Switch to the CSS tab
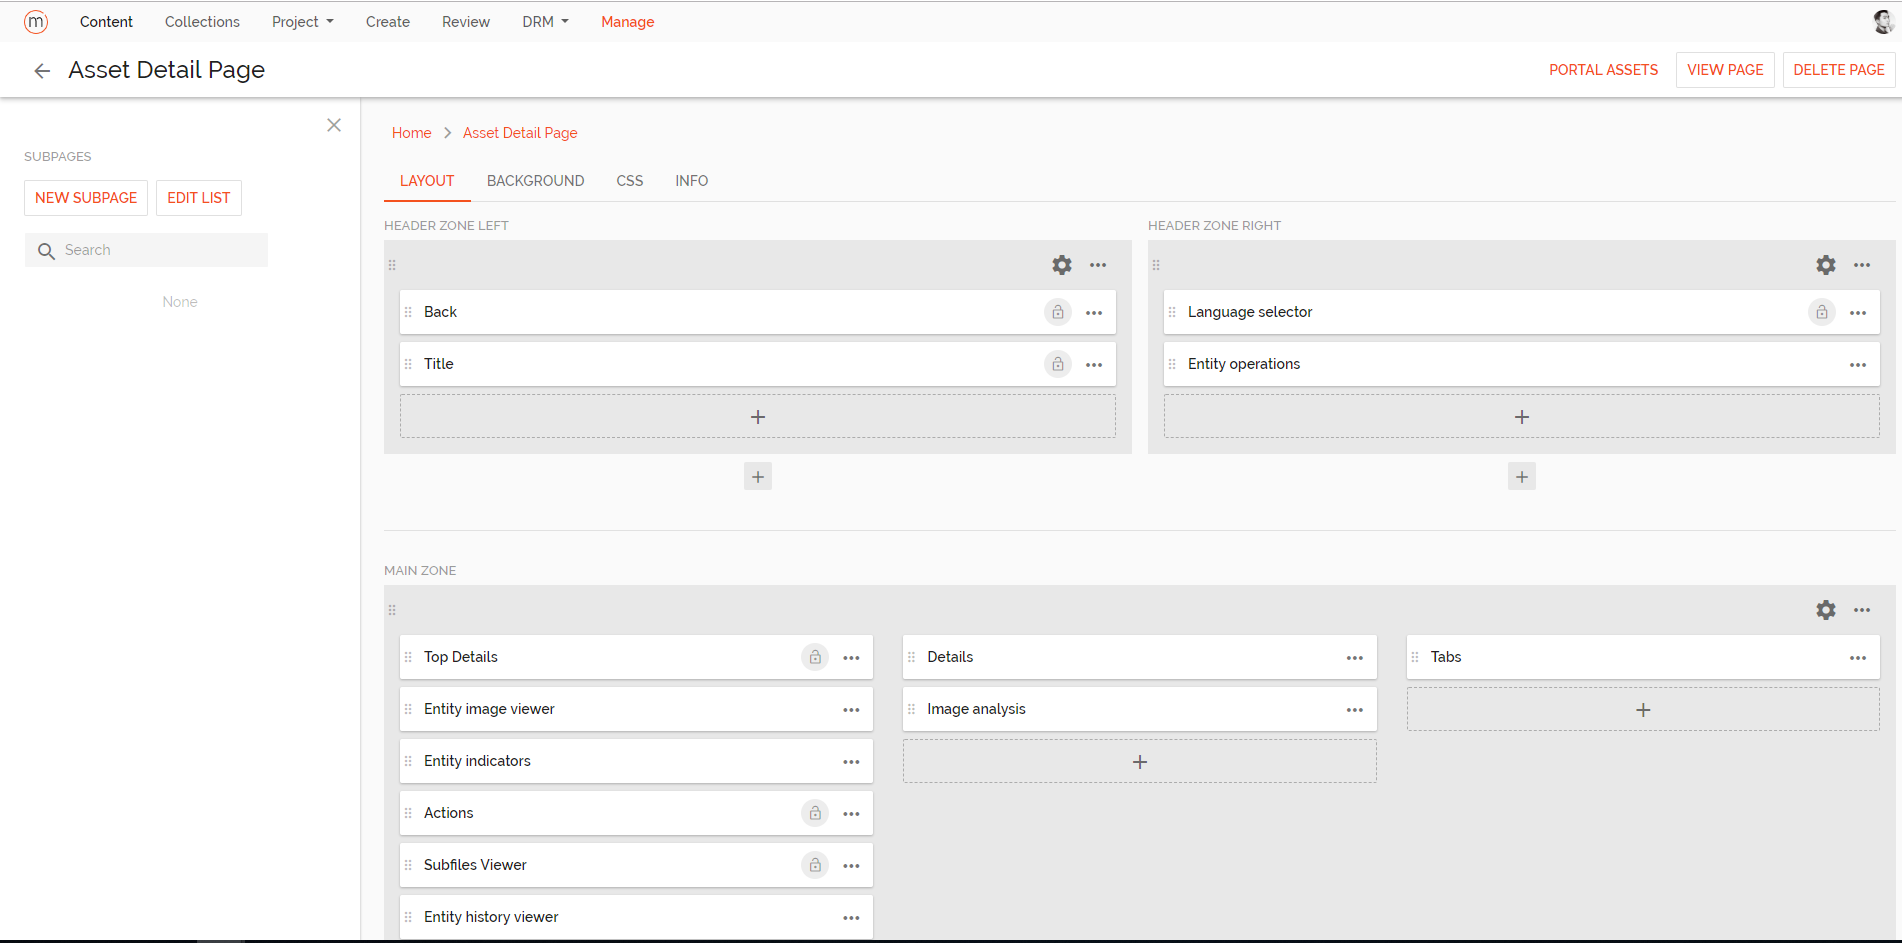This screenshot has height=943, width=1902. [630, 181]
